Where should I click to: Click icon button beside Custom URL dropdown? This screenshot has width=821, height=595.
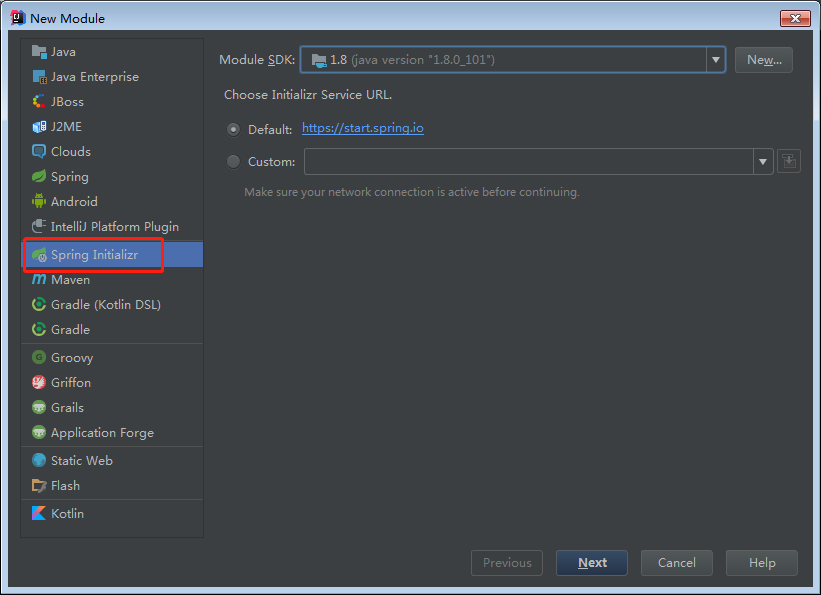789,161
